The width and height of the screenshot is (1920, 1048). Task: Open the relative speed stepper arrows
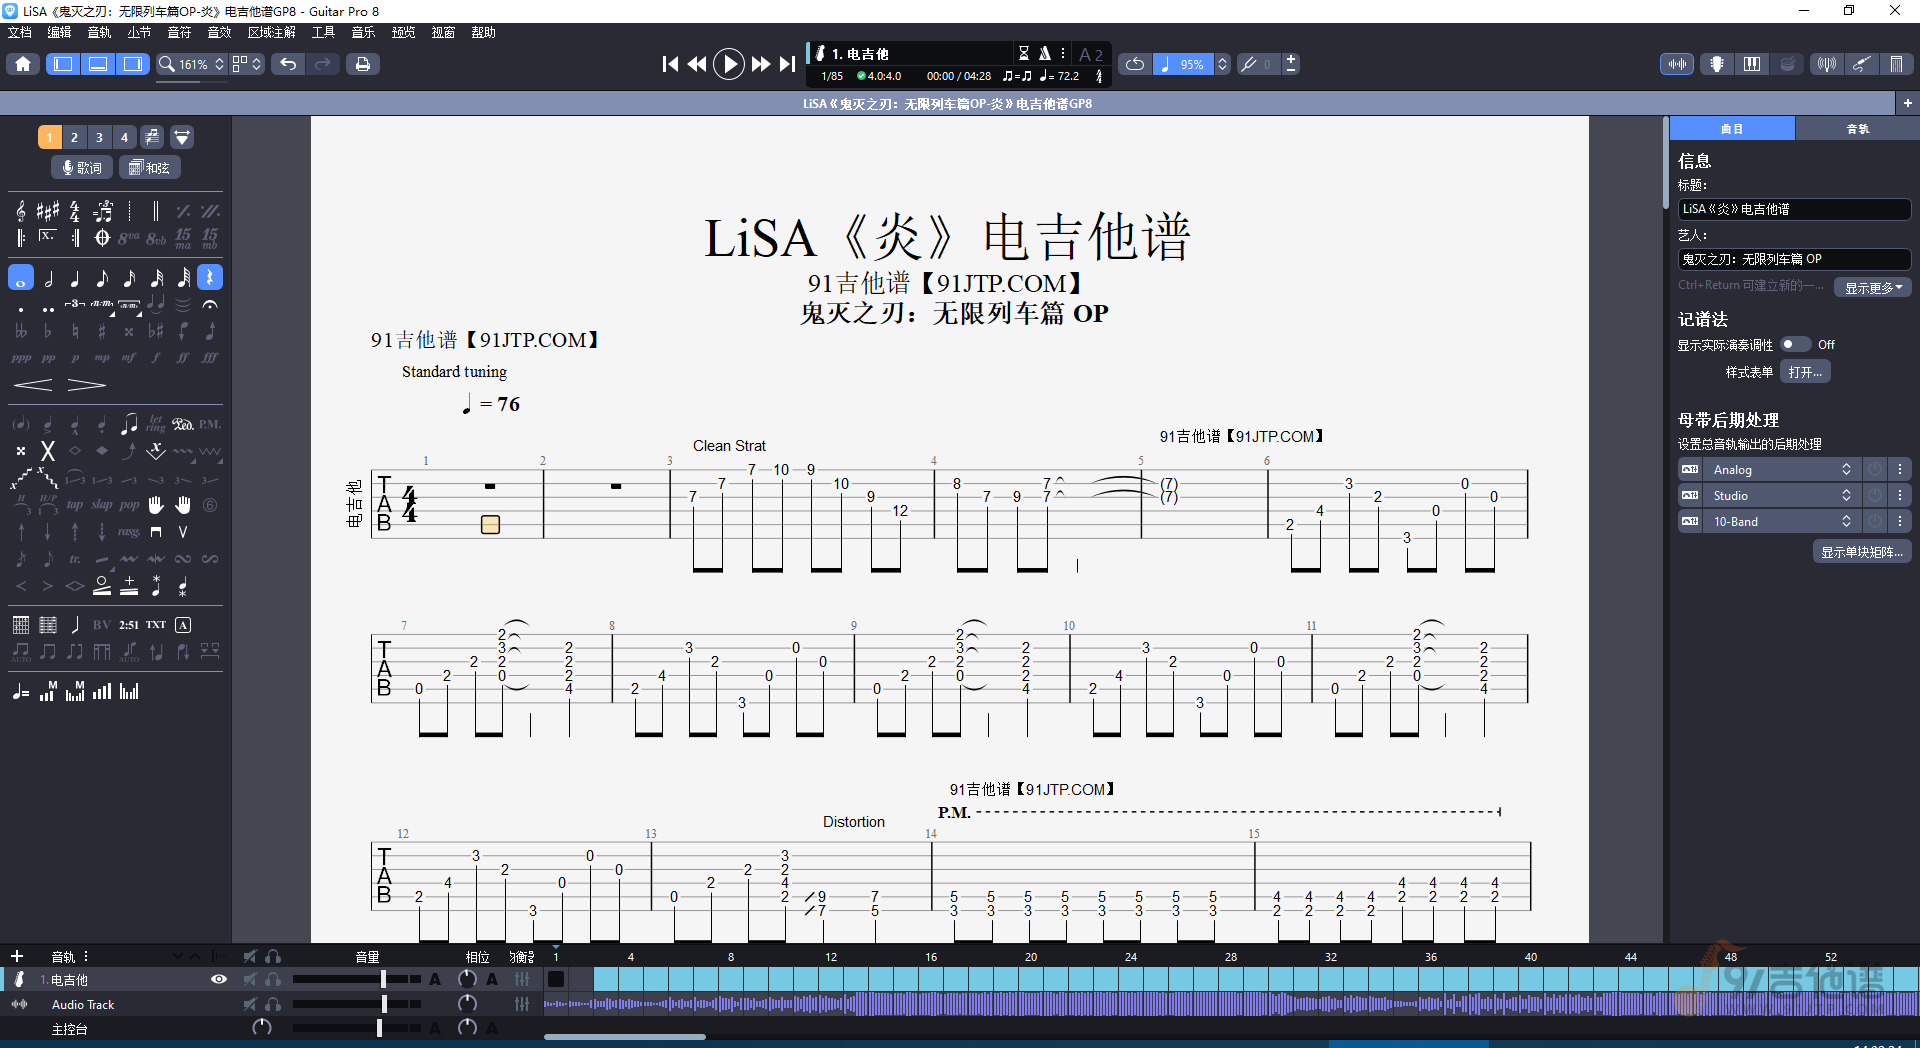pyautogui.click(x=1222, y=64)
